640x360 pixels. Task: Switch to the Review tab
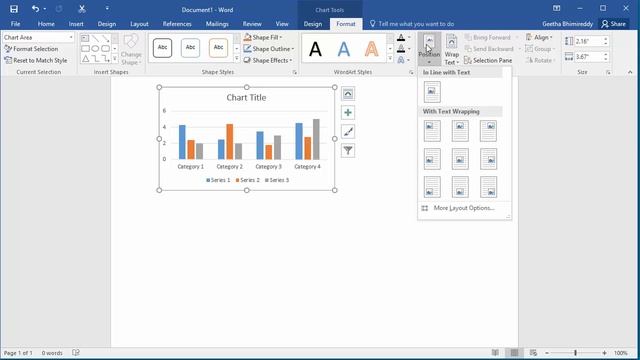[252, 24]
